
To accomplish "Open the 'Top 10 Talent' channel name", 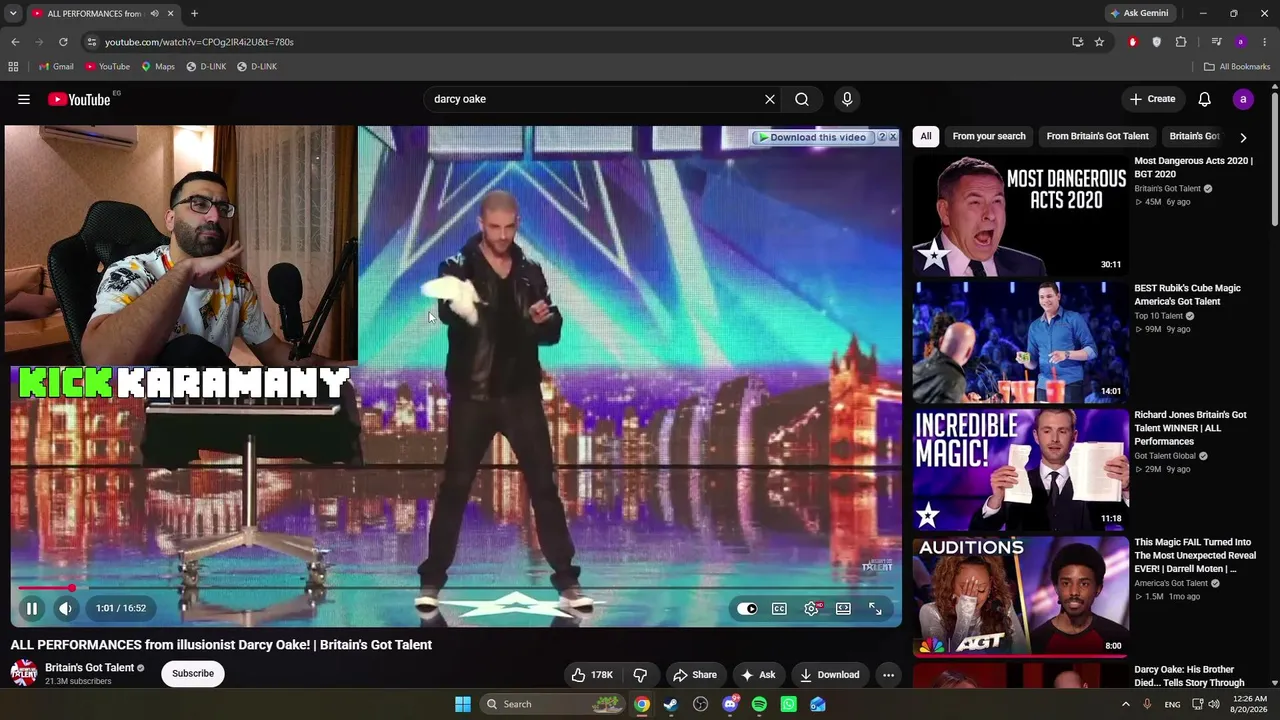I will pos(1158,316).
